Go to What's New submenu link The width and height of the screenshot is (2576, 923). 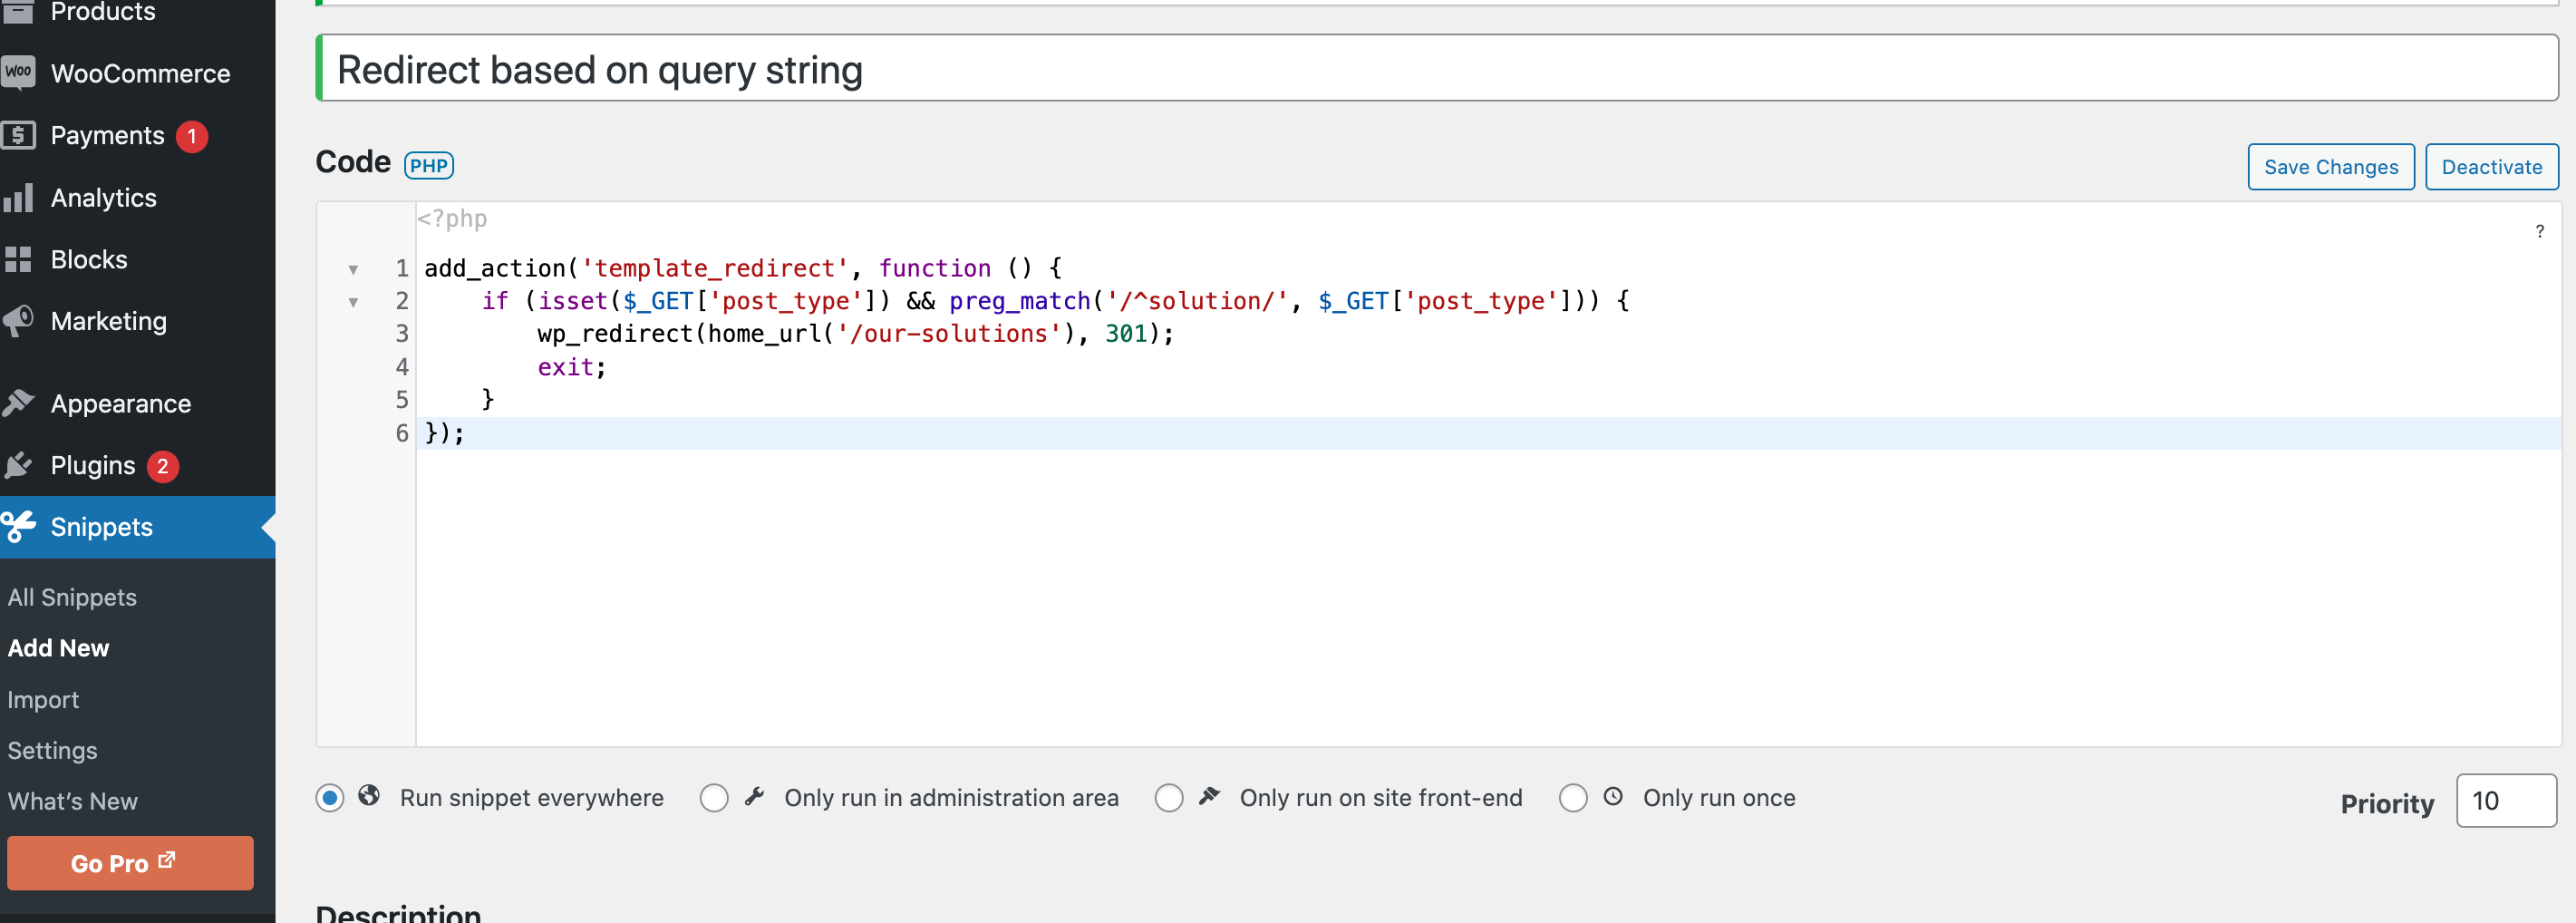72,801
